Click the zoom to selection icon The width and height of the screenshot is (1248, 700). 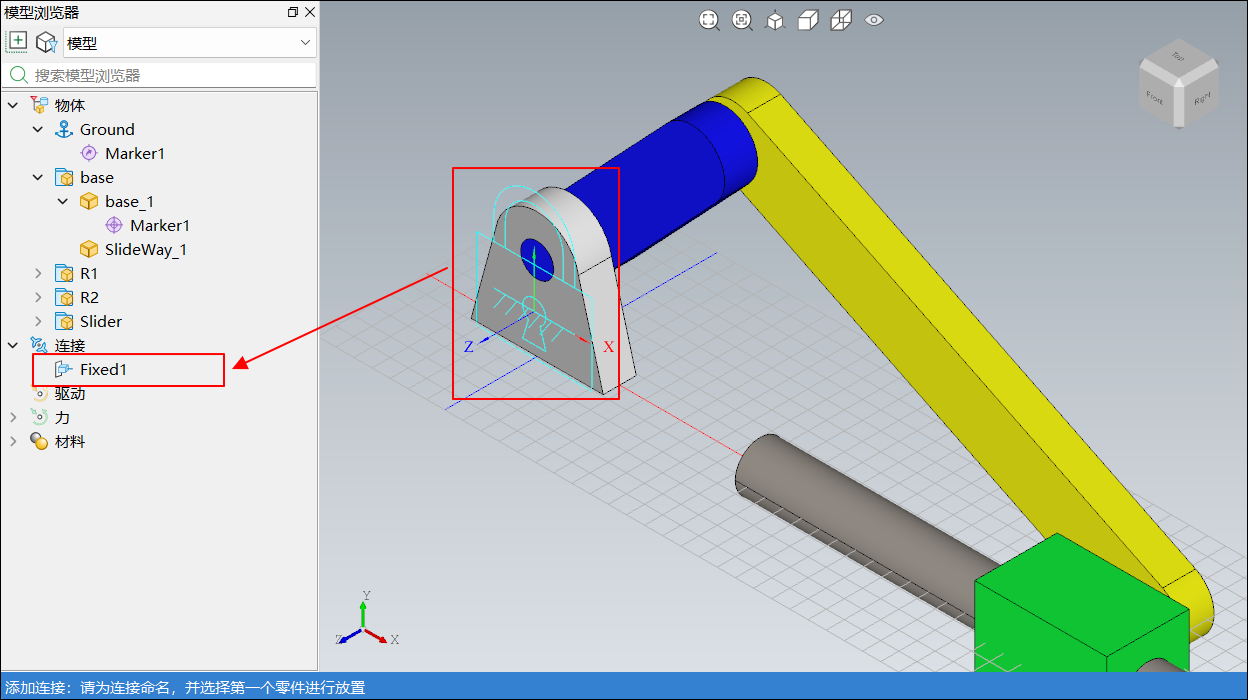[x=742, y=20]
